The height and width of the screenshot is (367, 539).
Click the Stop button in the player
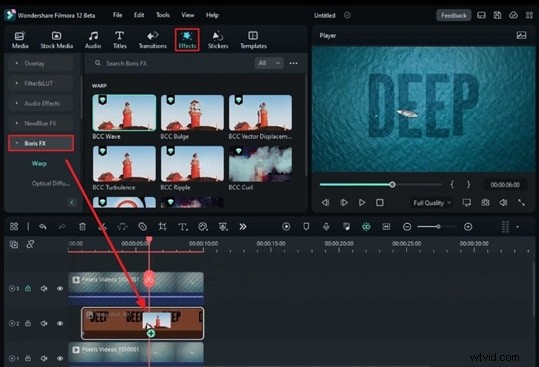380,203
